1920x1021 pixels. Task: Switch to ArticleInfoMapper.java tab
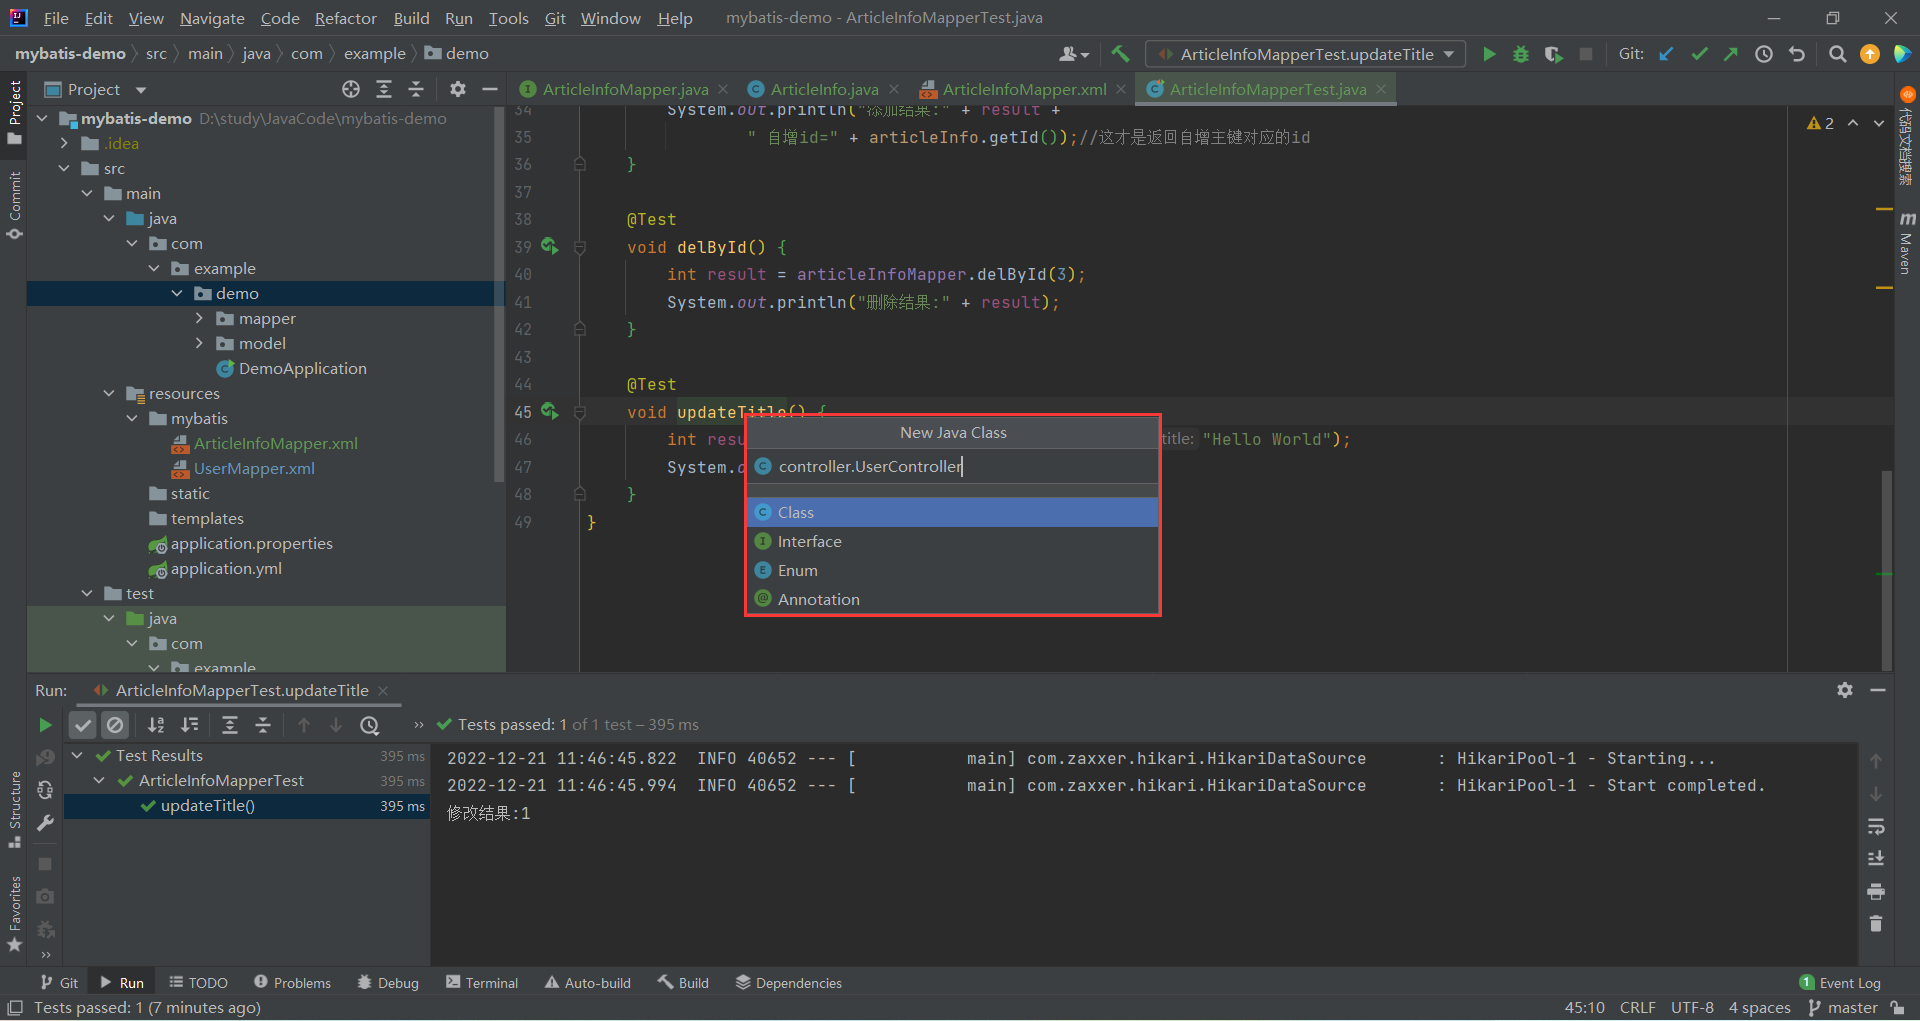[x=625, y=89]
